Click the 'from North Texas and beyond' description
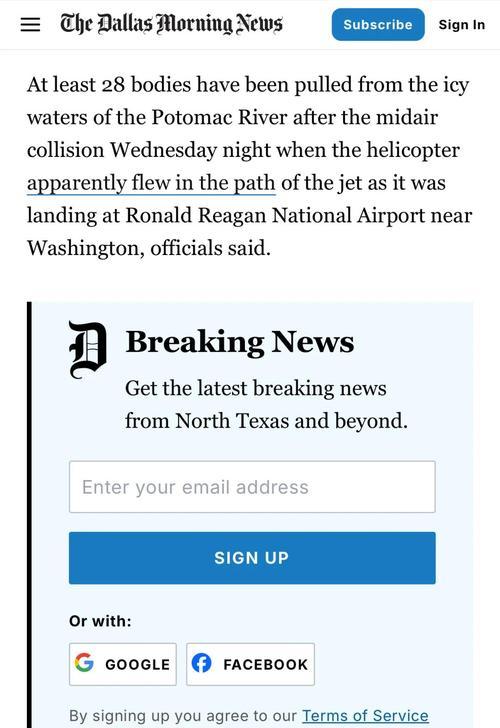This screenshot has width=500, height=728. (x=266, y=421)
